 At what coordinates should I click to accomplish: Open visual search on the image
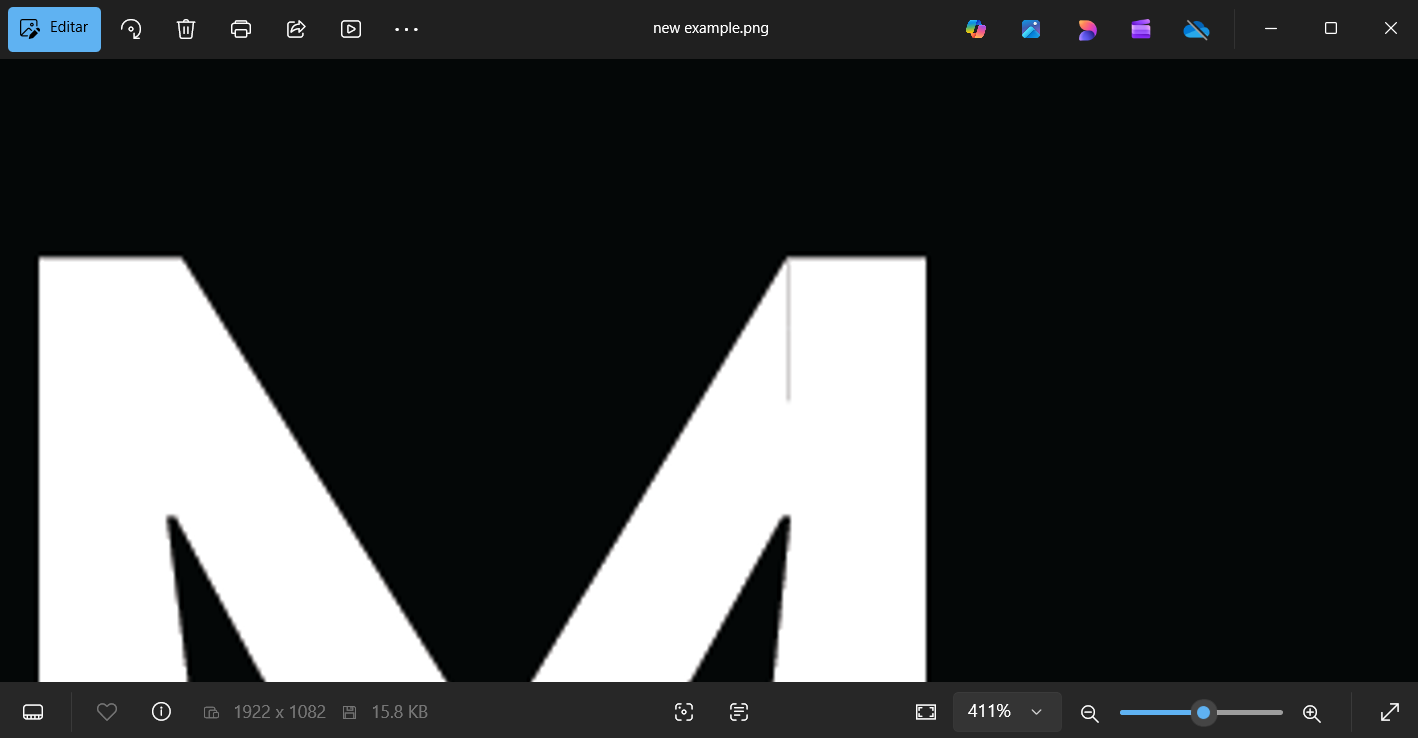click(x=684, y=711)
